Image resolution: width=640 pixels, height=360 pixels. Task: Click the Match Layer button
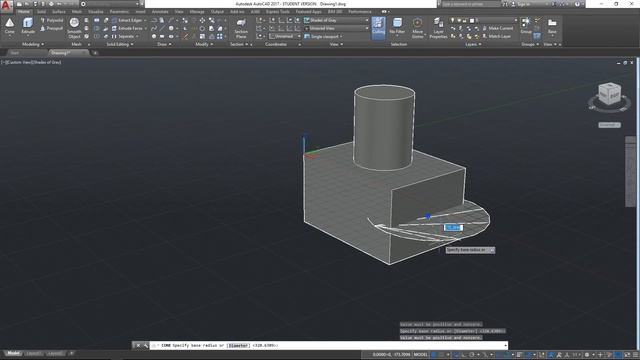click(x=496, y=36)
